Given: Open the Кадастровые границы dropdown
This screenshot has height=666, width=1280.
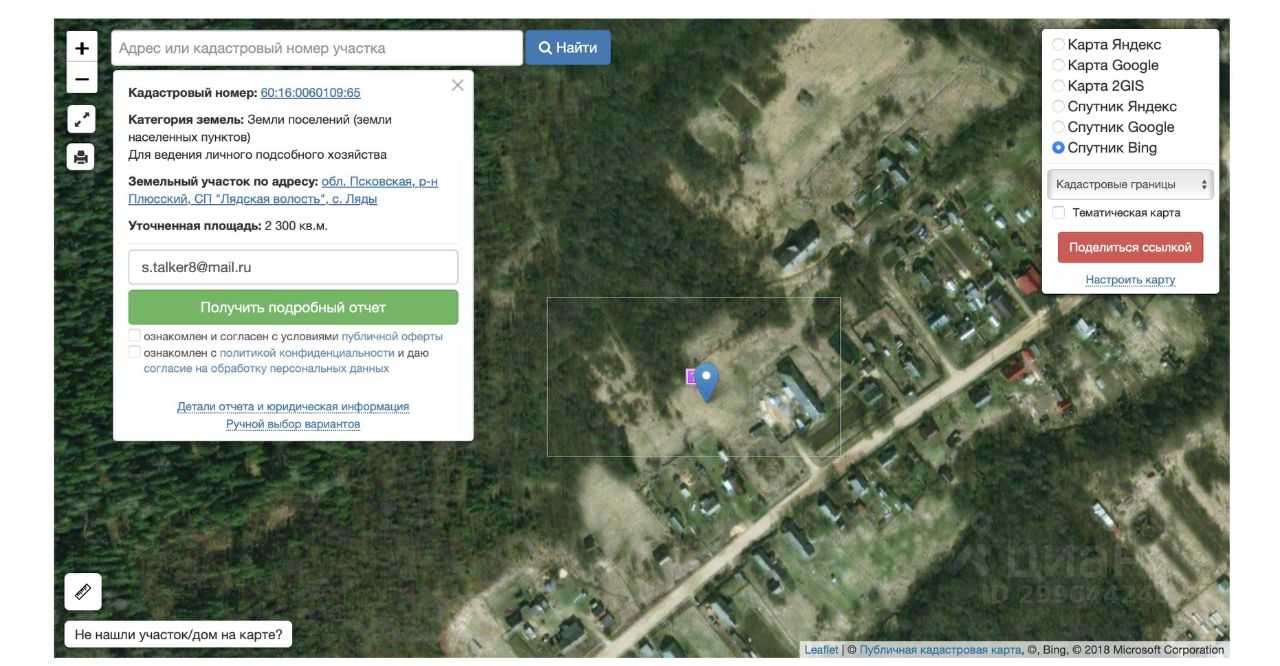Looking at the screenshot, I should coord(1130,184).
